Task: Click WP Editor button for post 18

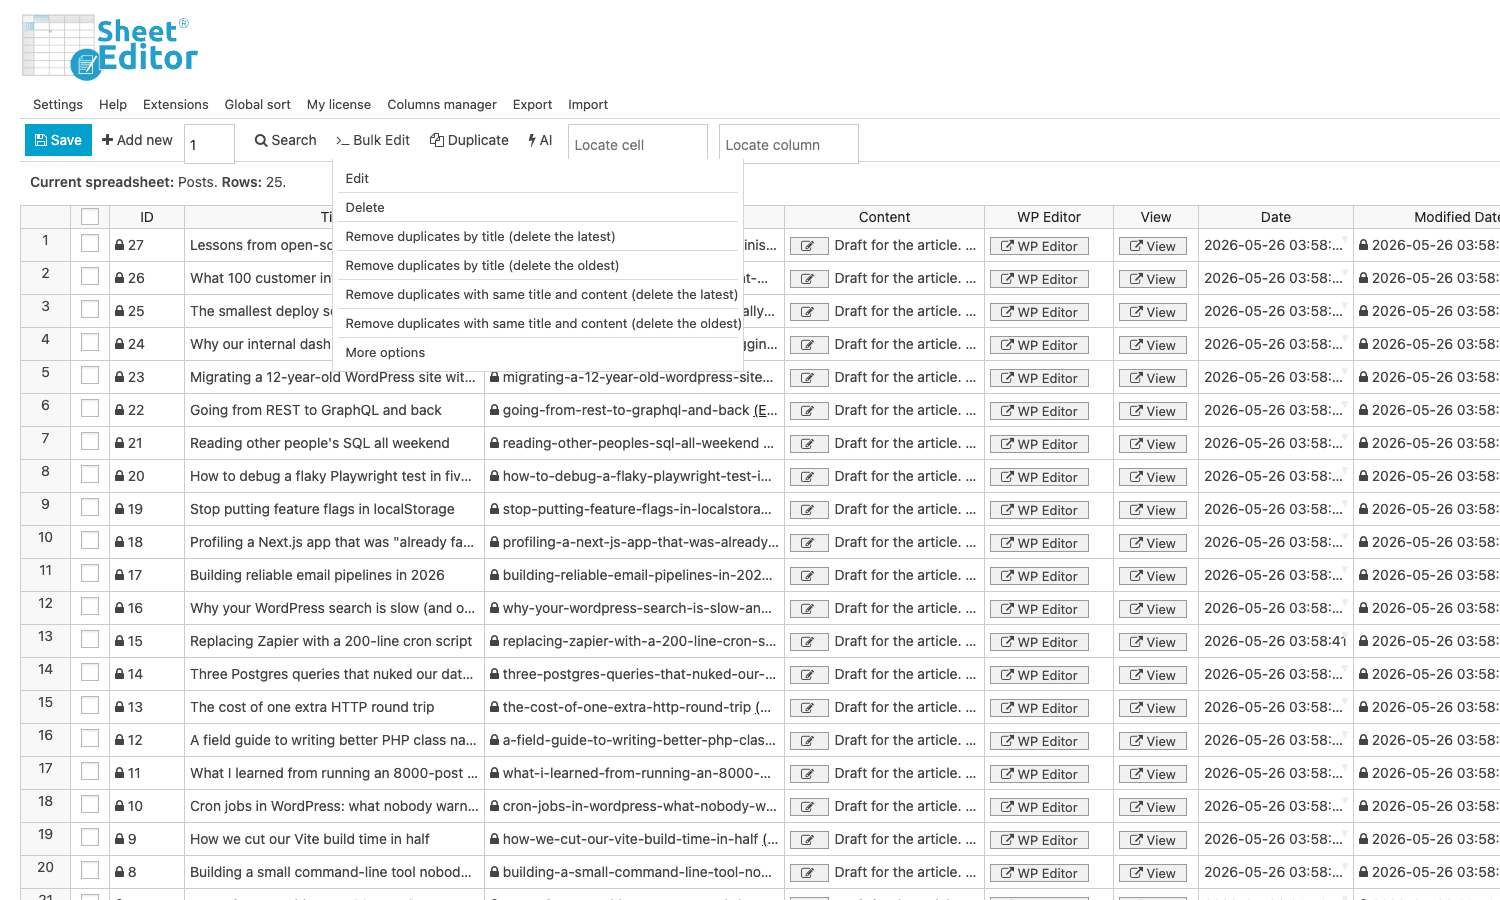Action: [1039, 543]
